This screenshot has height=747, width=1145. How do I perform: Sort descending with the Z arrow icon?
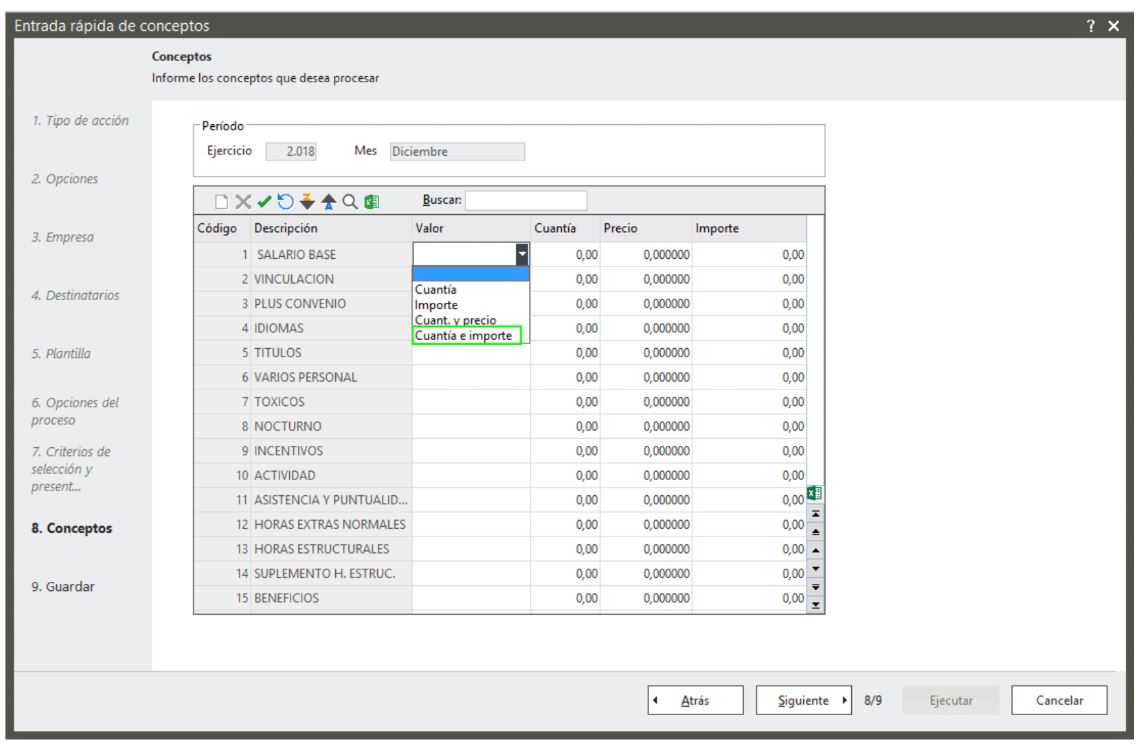click(x=307, y=202)
